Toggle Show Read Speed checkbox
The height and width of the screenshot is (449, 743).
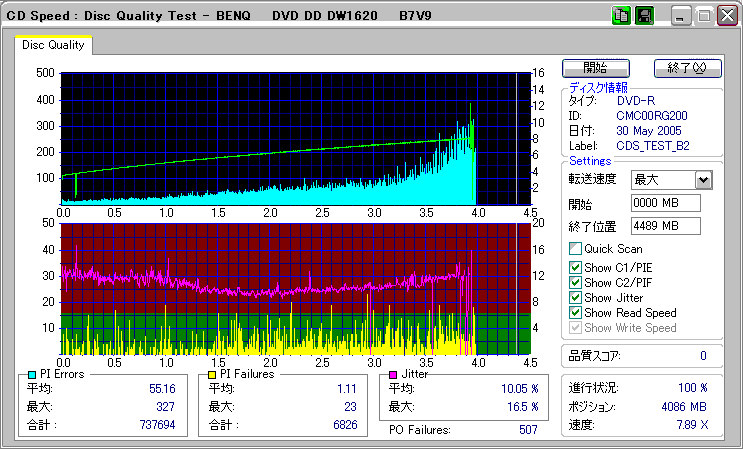tap(575, 313)
